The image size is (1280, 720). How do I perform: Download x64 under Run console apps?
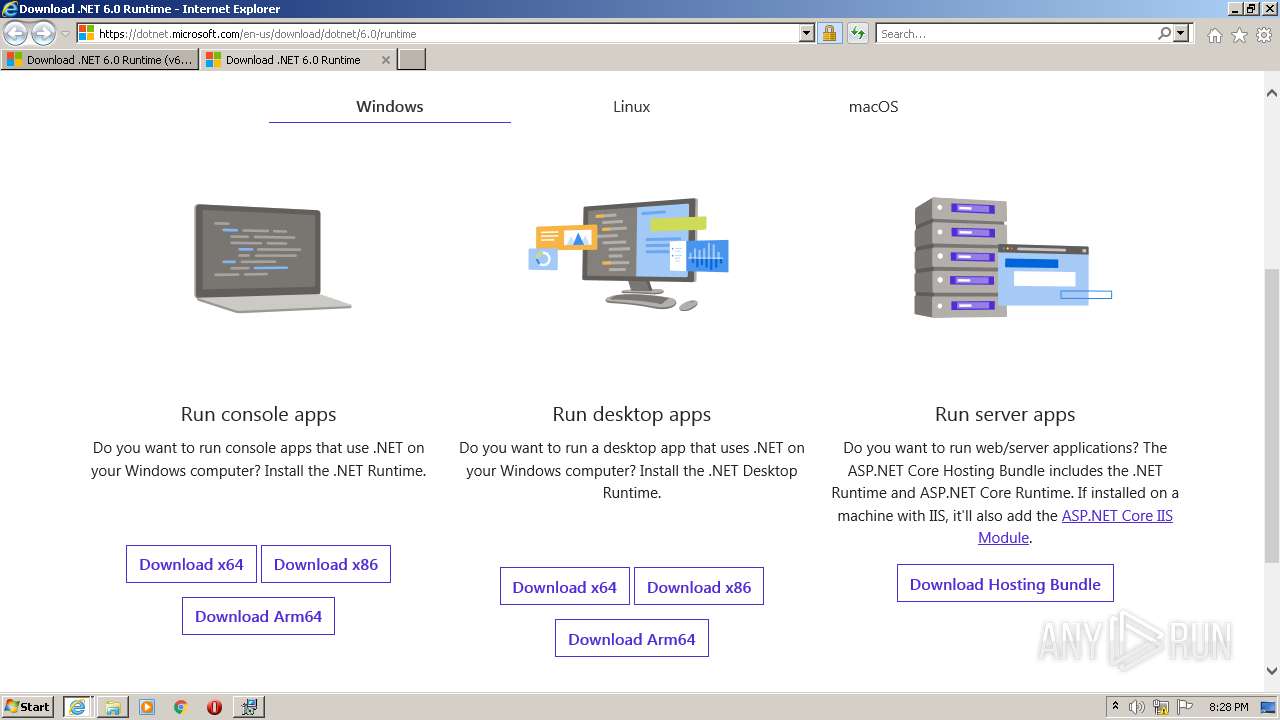coord(191,564)
